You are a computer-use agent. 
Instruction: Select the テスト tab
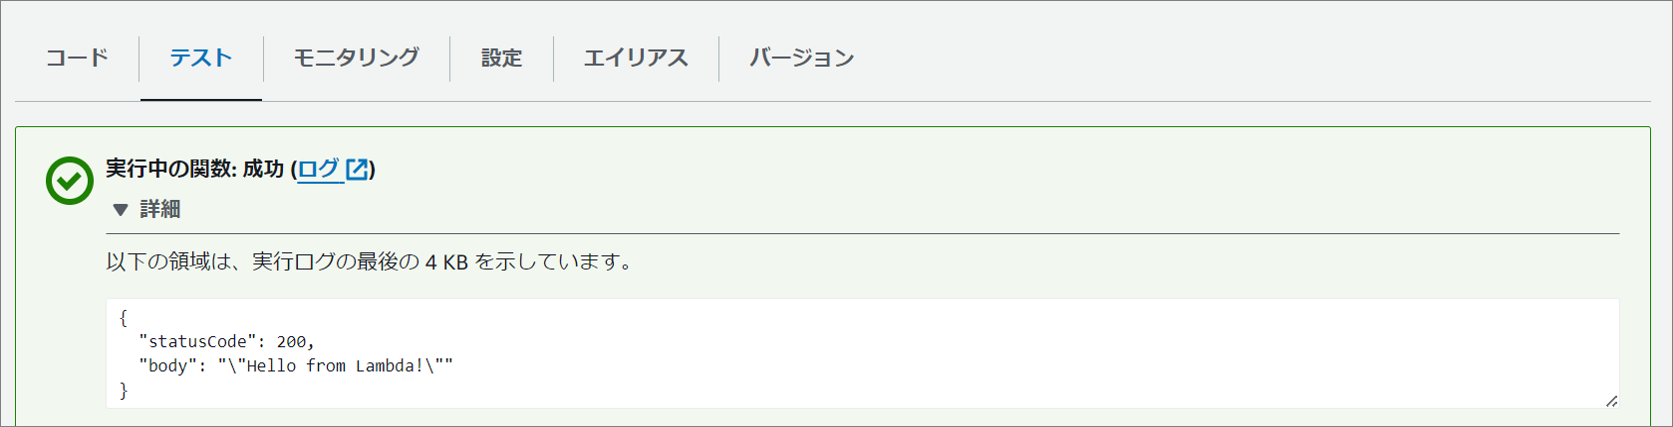(x=201, y=58)
